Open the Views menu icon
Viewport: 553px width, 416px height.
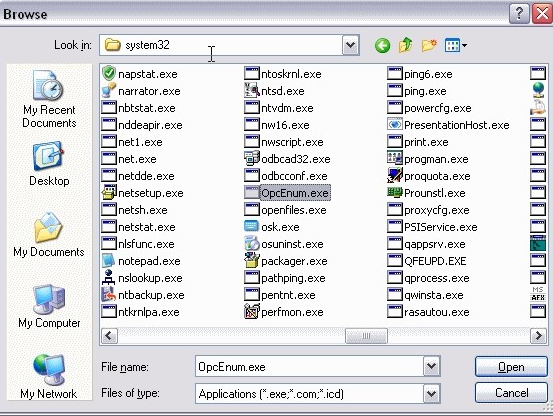(x=456, y=45)
